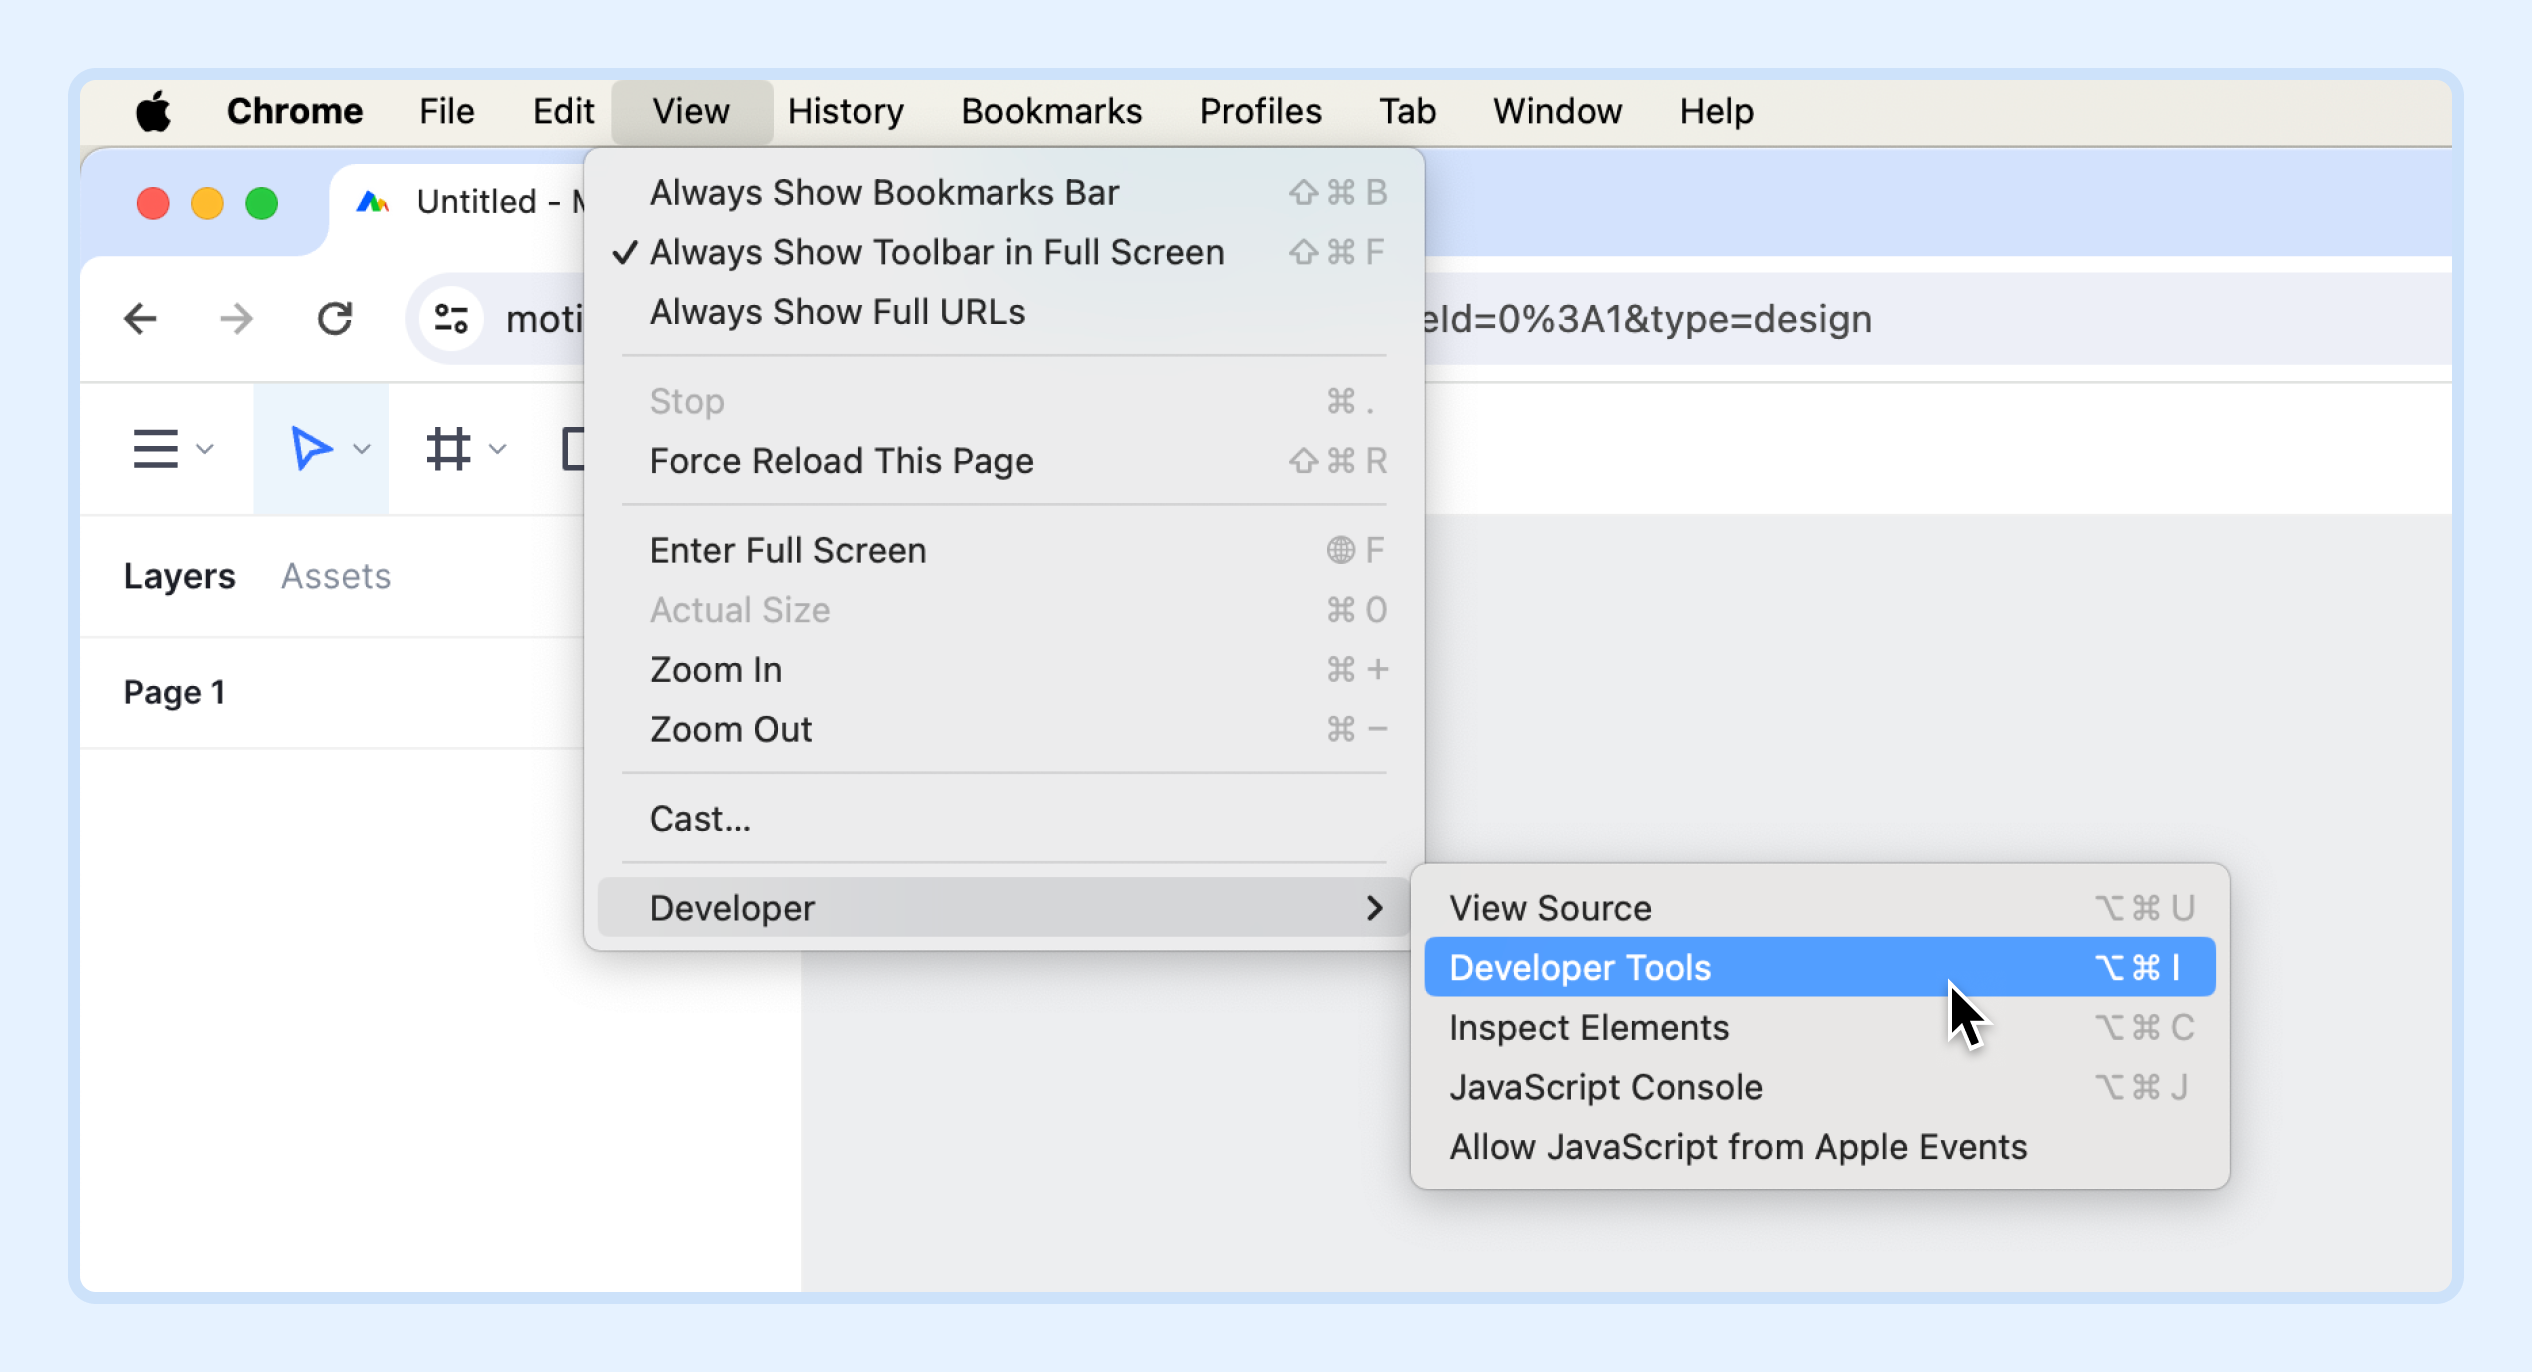The image size is (2532, 1372).
Task: Click the browser forward arrow
Action: coord(236,319)
